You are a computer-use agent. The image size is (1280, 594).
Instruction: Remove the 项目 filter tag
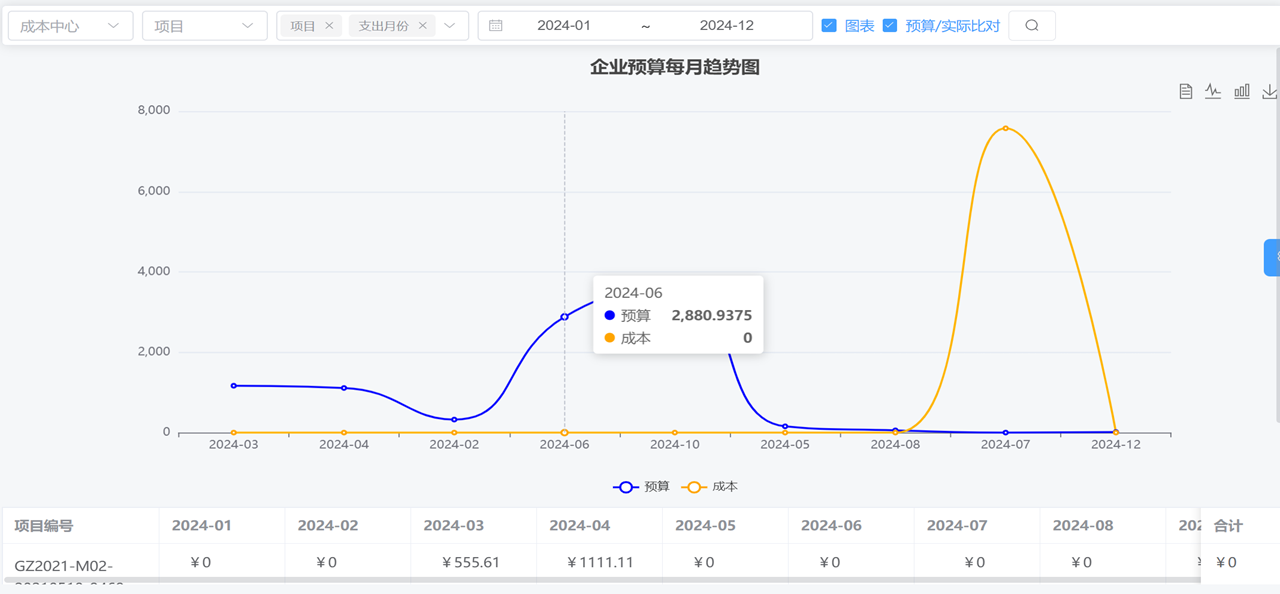[330, 24]
